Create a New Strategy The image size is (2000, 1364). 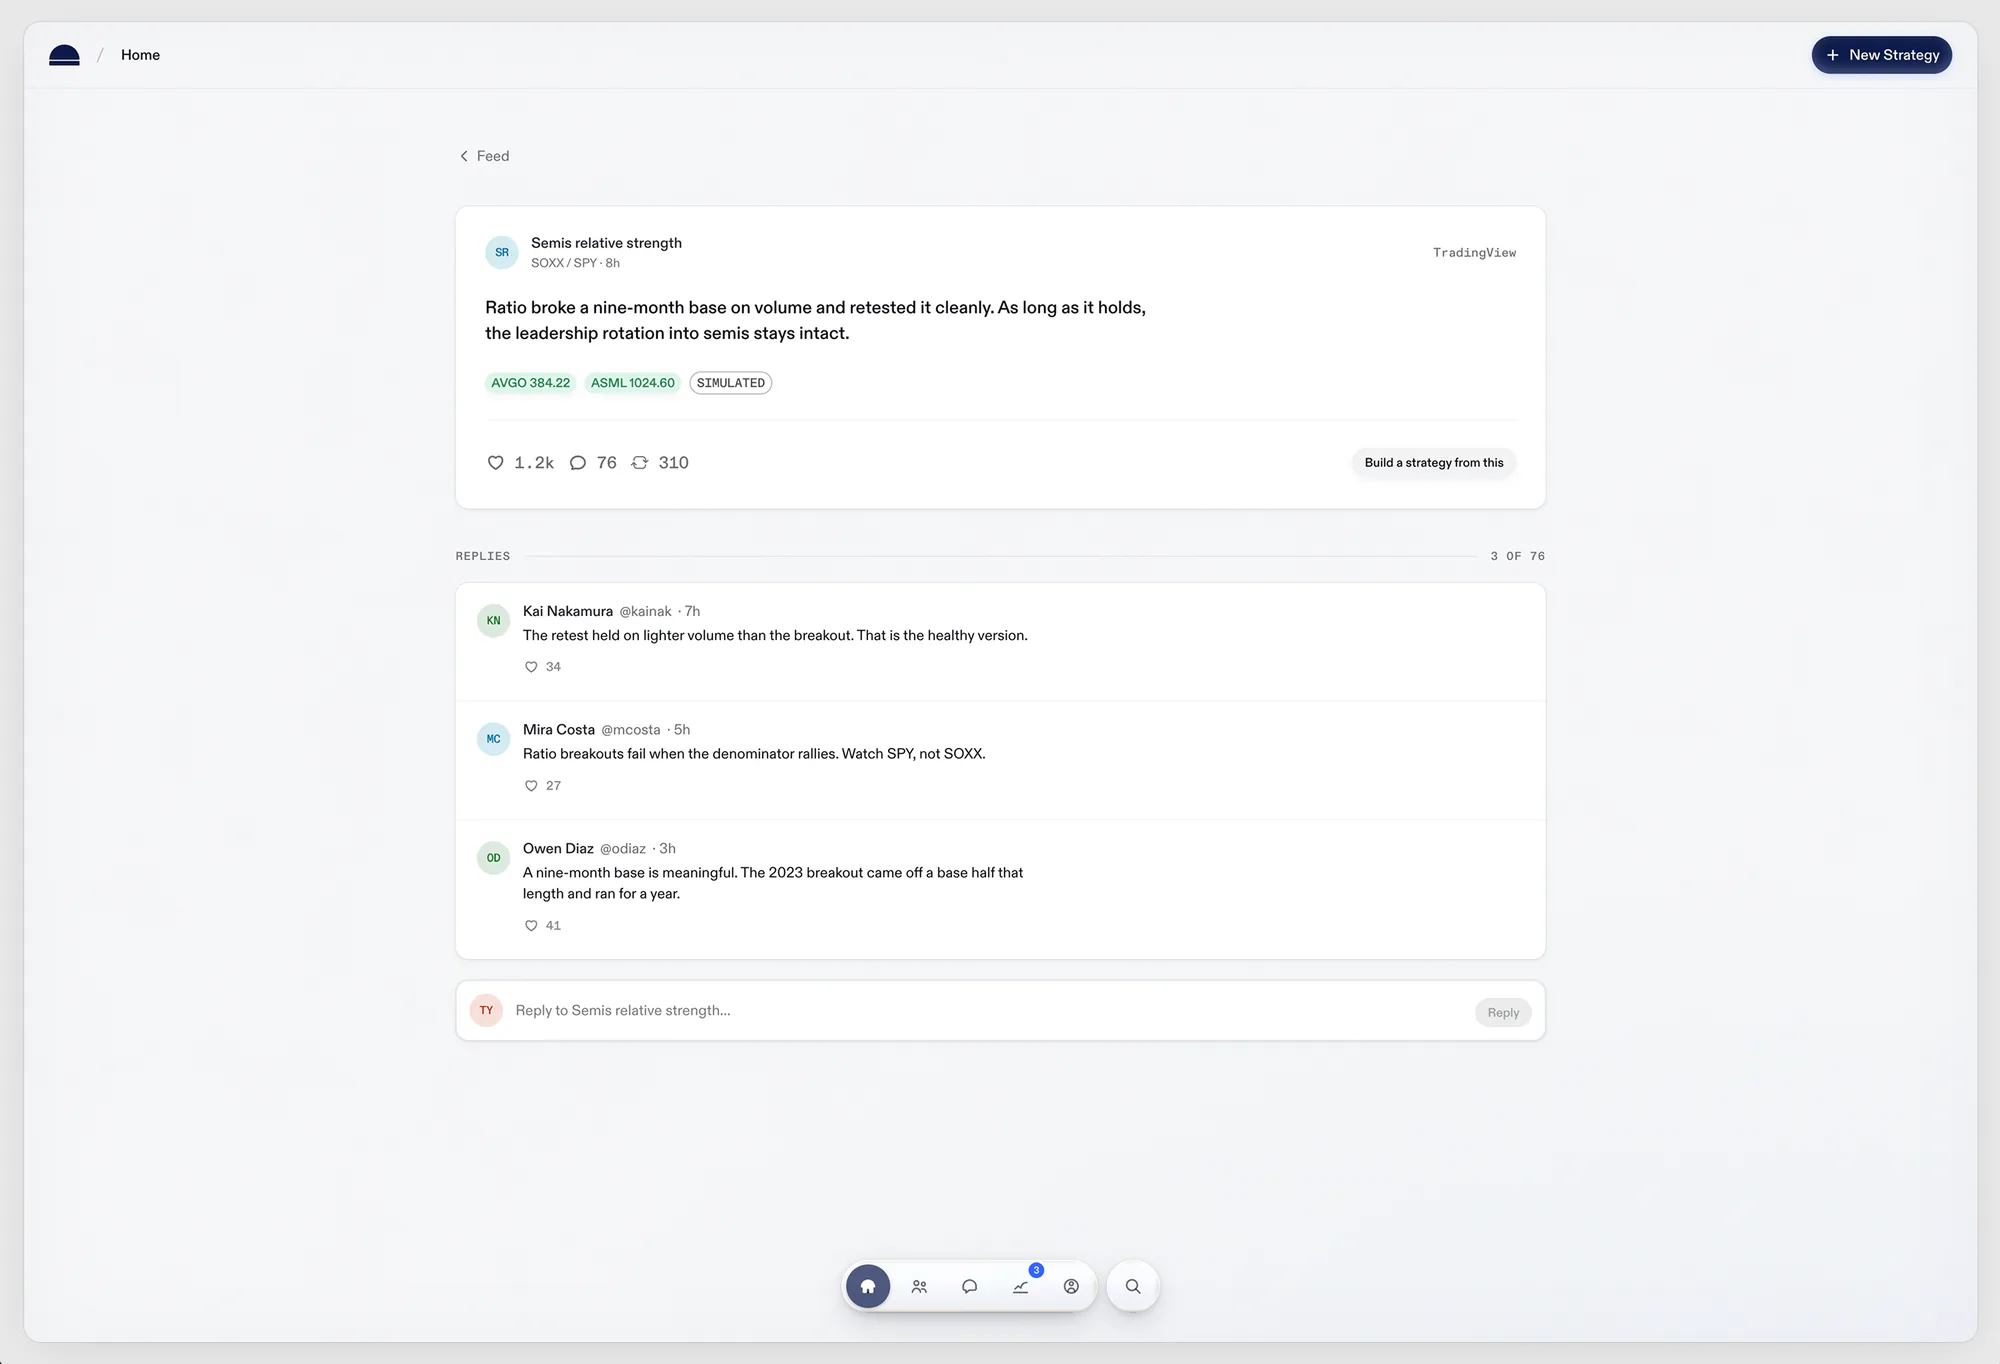coord(1881,55)
